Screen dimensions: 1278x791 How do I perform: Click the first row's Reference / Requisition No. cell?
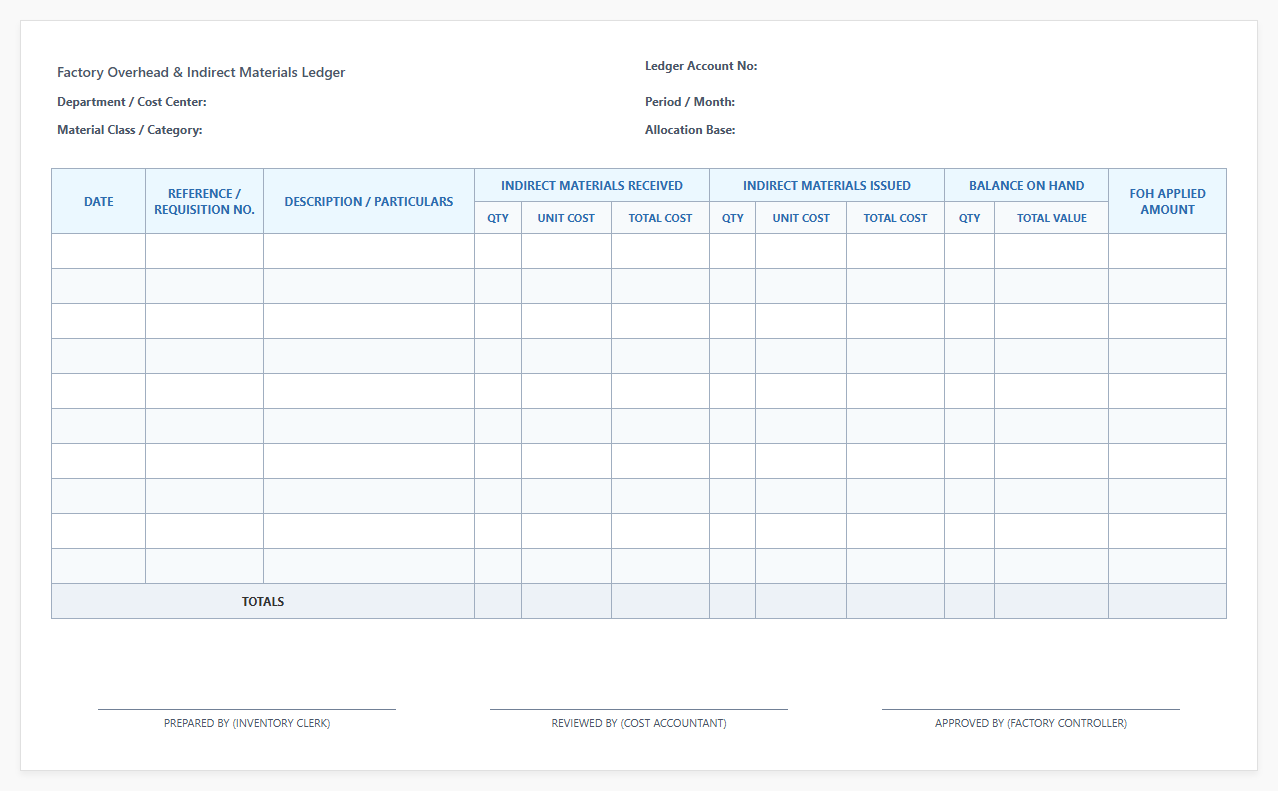[205, 251]
